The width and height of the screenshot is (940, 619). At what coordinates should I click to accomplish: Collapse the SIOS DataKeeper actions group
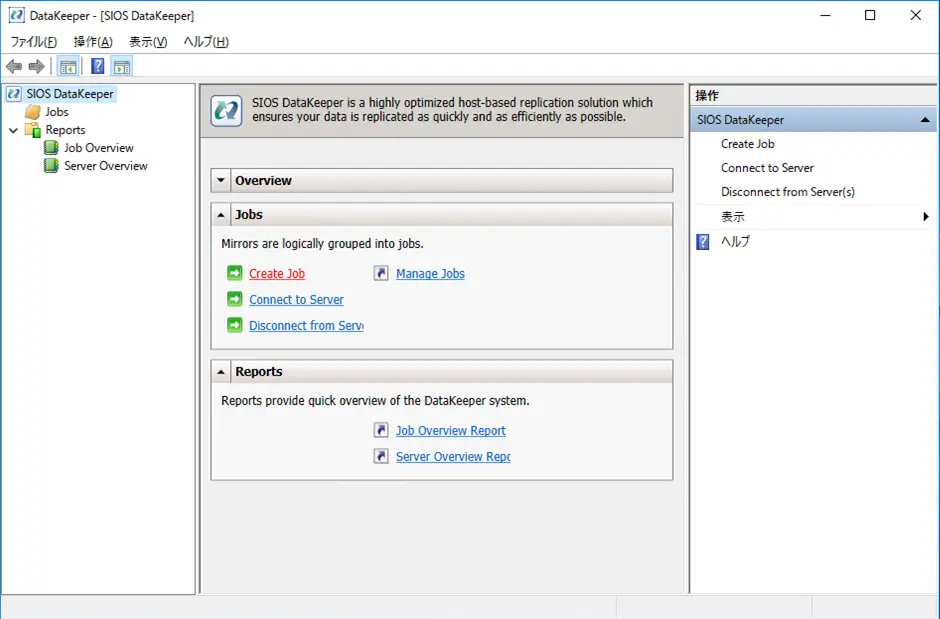point(925,120)
